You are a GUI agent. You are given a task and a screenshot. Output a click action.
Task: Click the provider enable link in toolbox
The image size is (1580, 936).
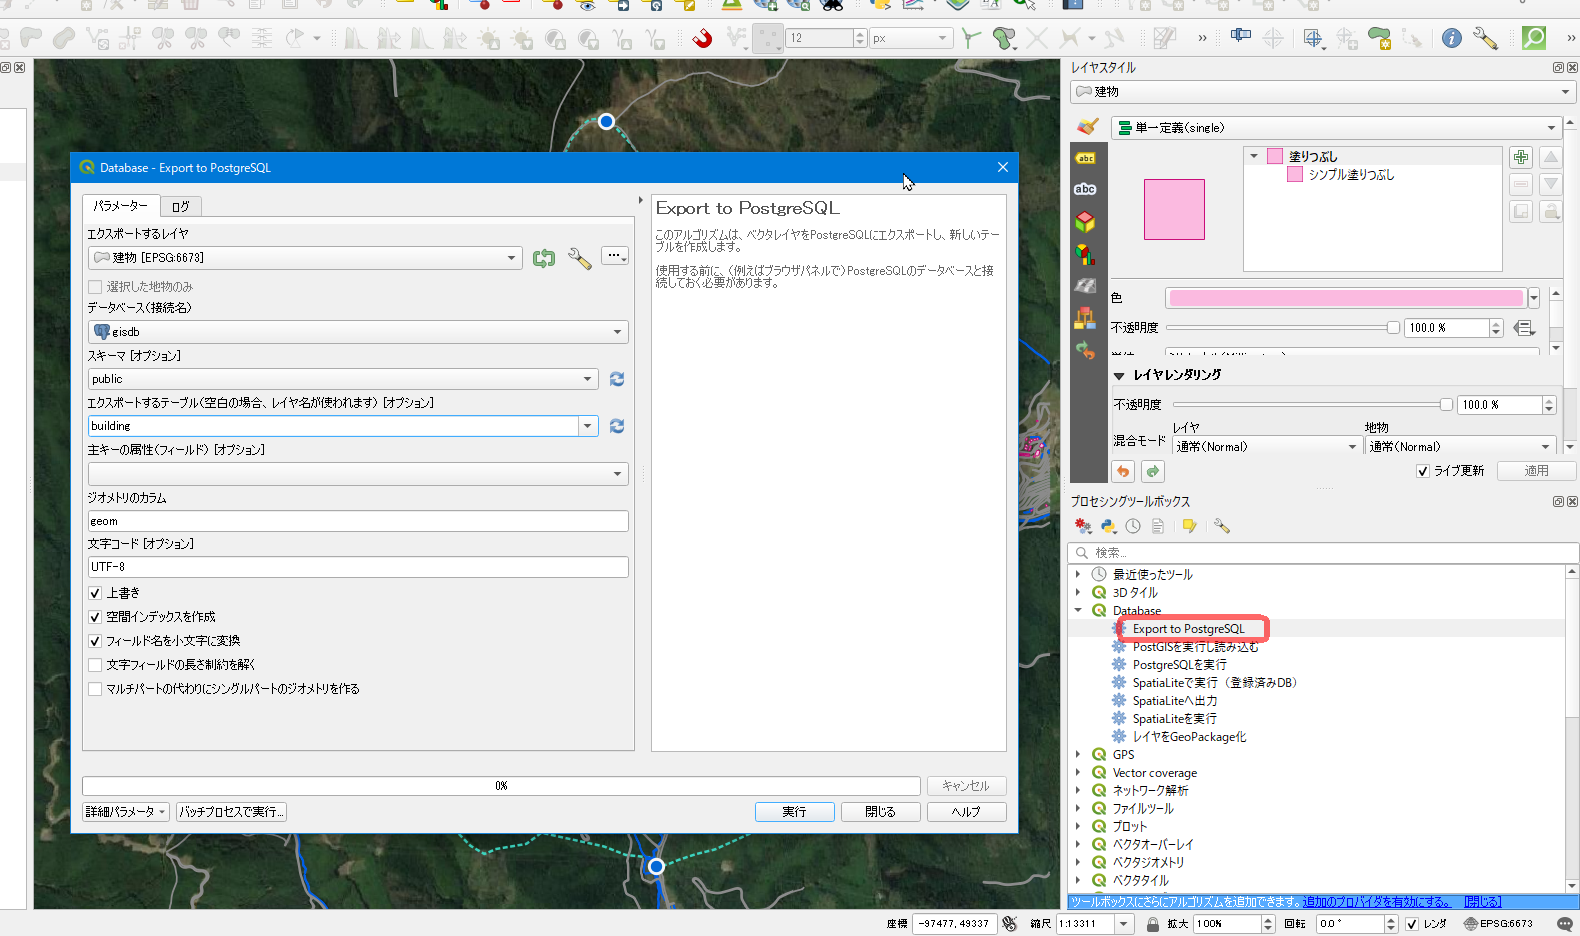(x=1376, y=902)
